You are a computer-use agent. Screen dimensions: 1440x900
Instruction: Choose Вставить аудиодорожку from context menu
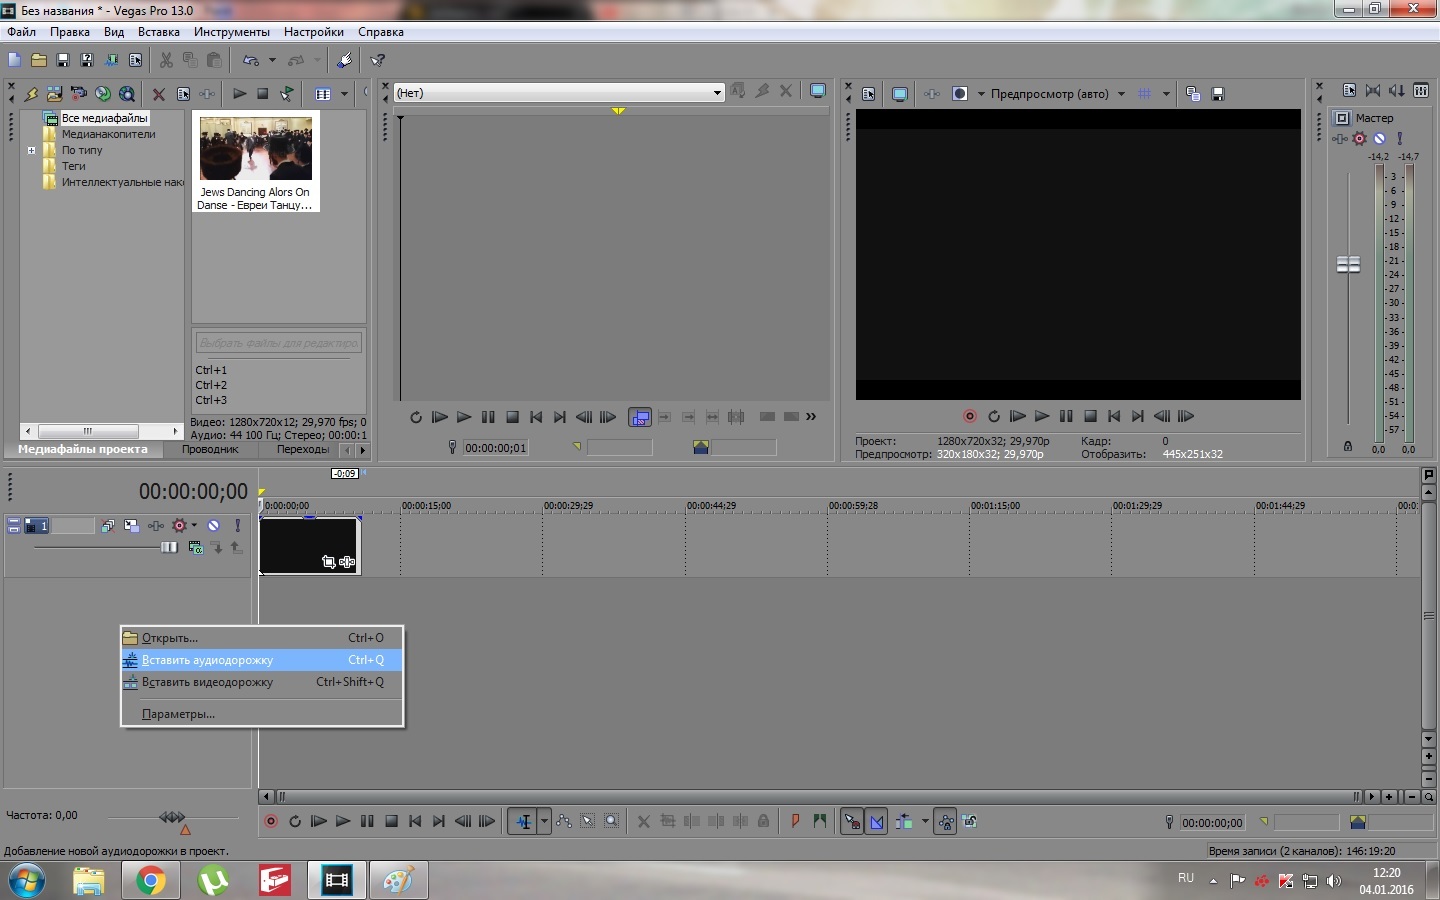[262, 660]
